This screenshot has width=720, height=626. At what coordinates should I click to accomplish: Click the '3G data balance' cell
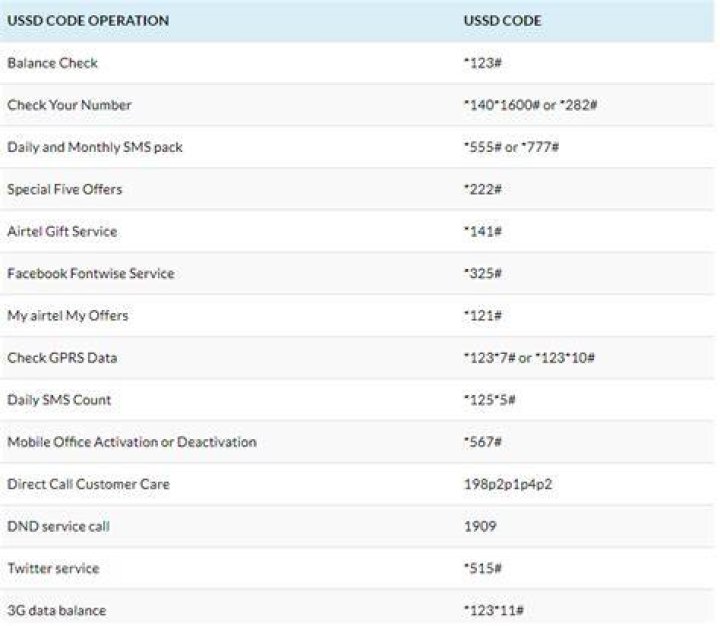click(x=57, y=611)
